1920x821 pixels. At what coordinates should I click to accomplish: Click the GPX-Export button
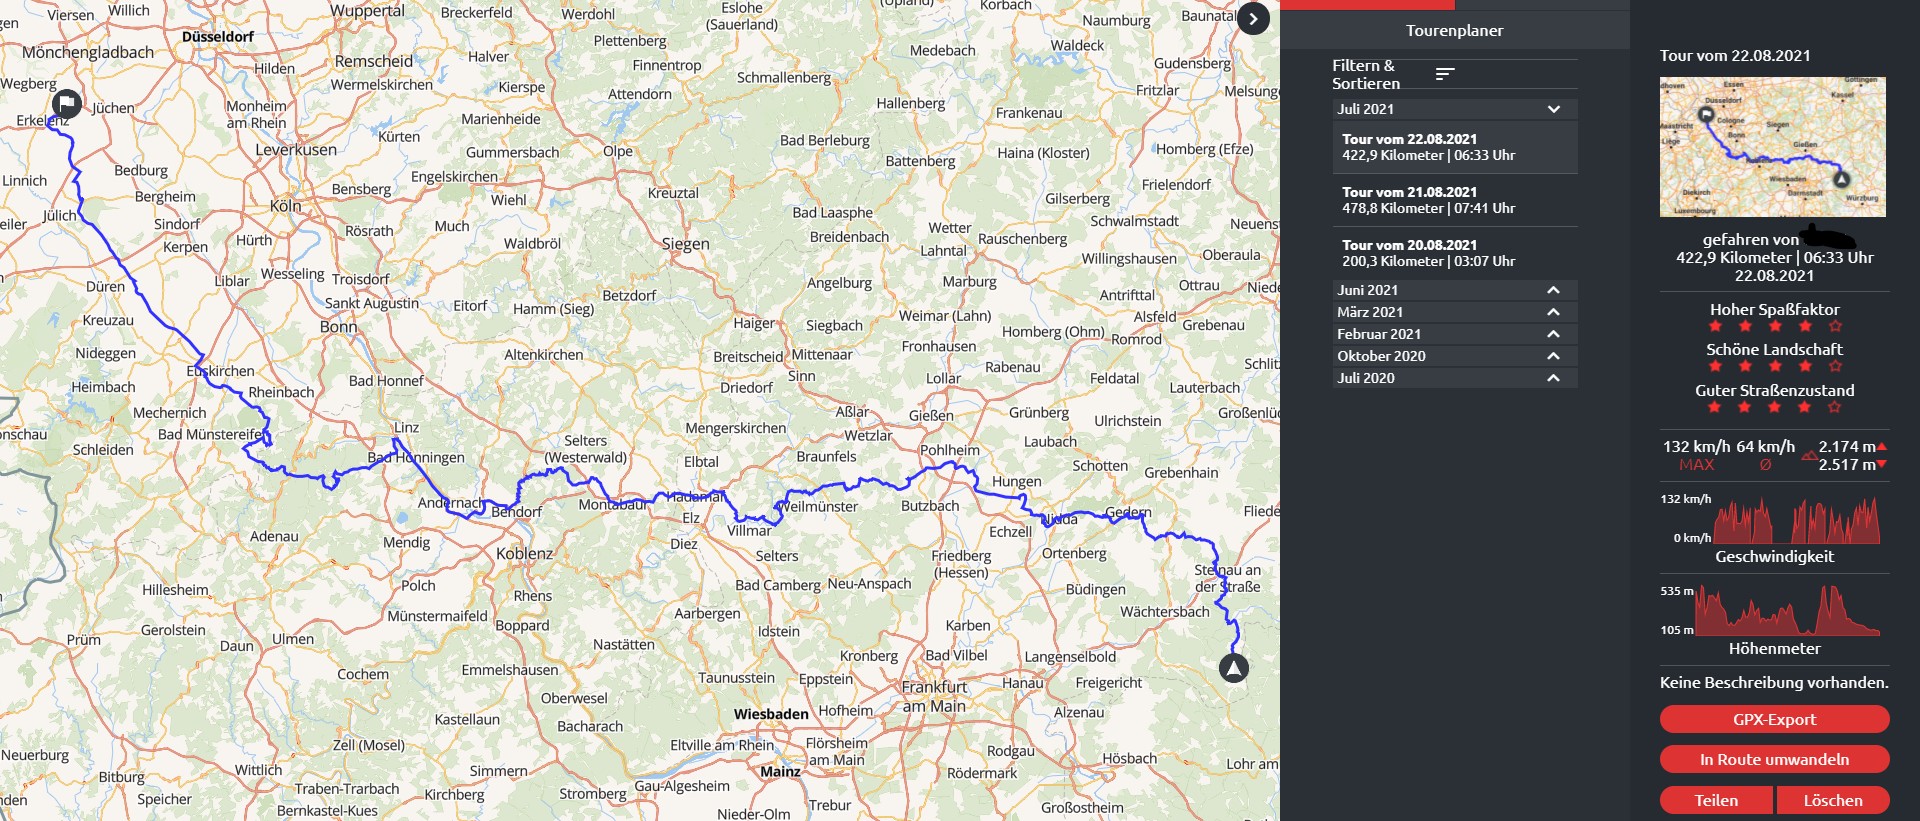coord(1774,719)
